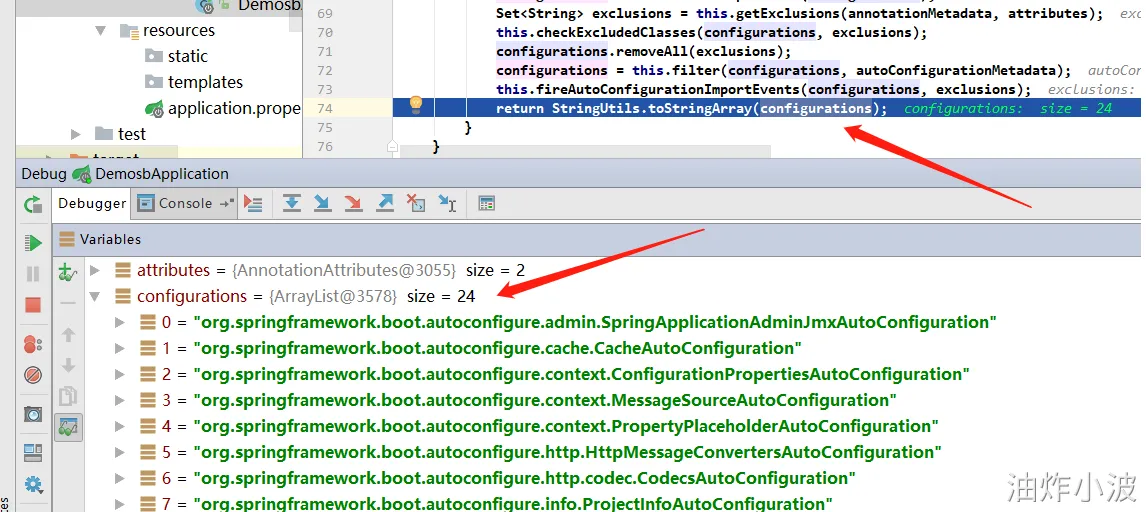Click this.checkExcludedClasses code line

pos(711,32)
